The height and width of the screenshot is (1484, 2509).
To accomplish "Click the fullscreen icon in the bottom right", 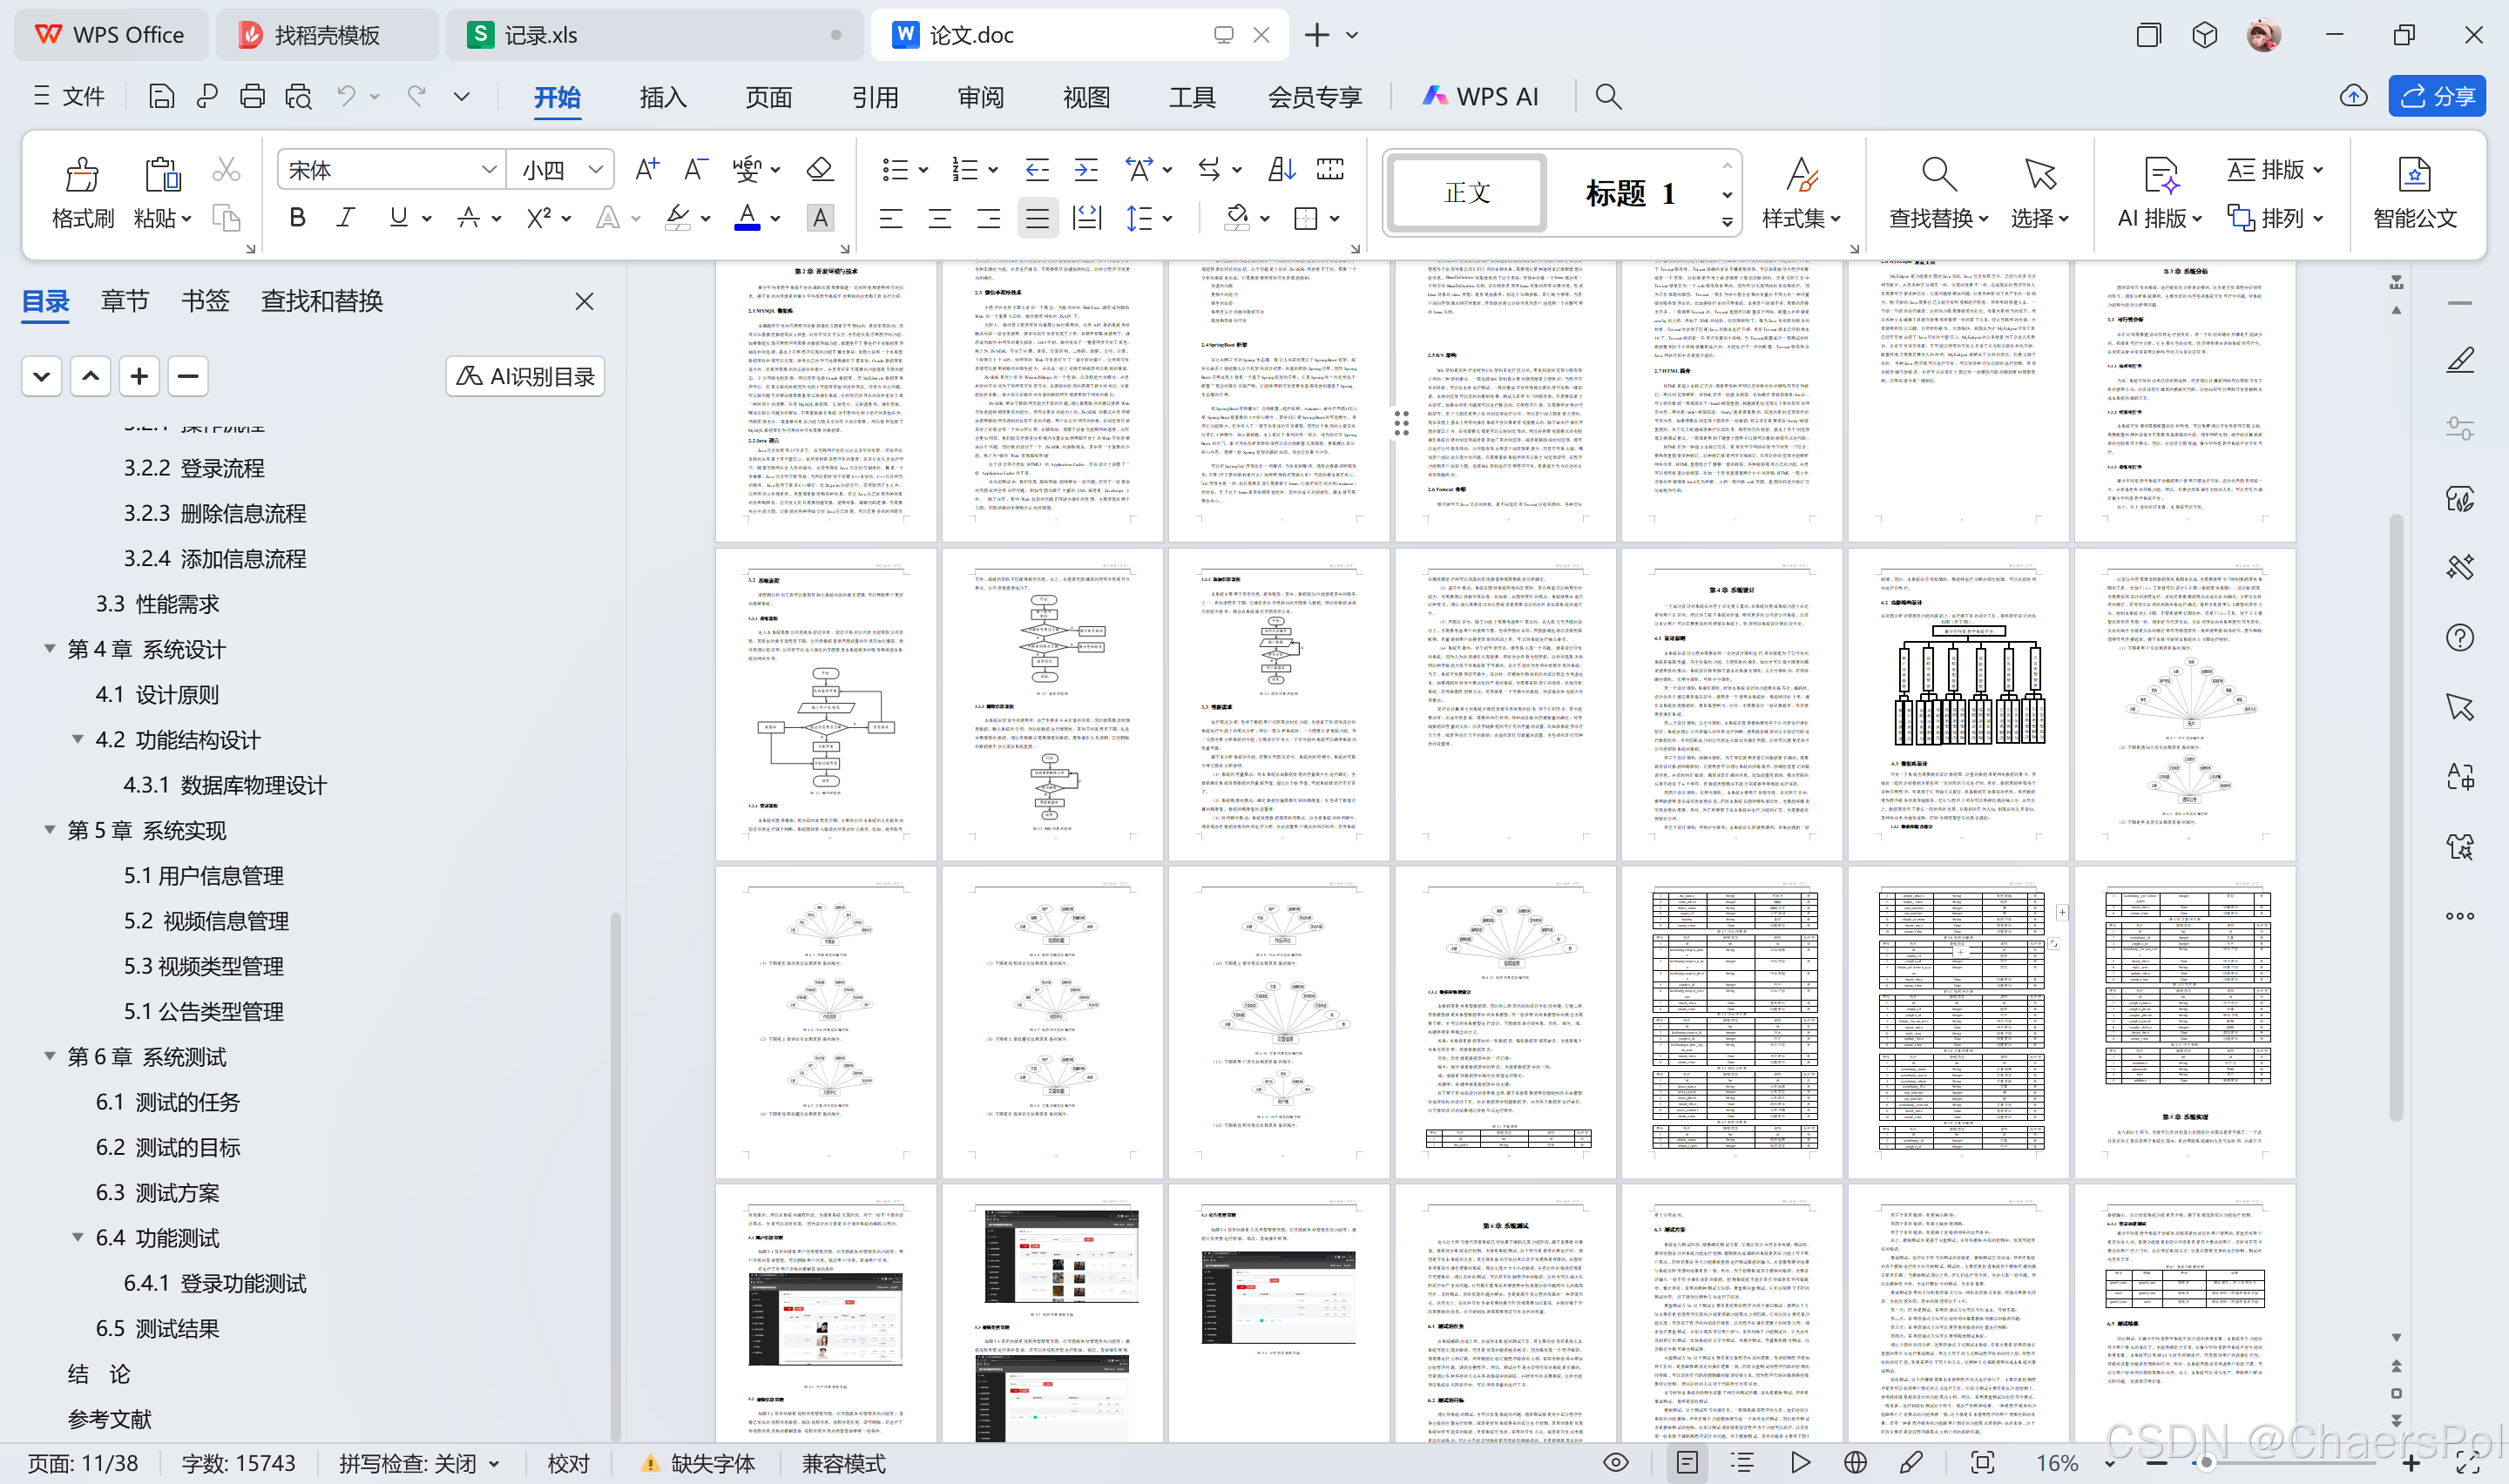I will 2467,1463.
